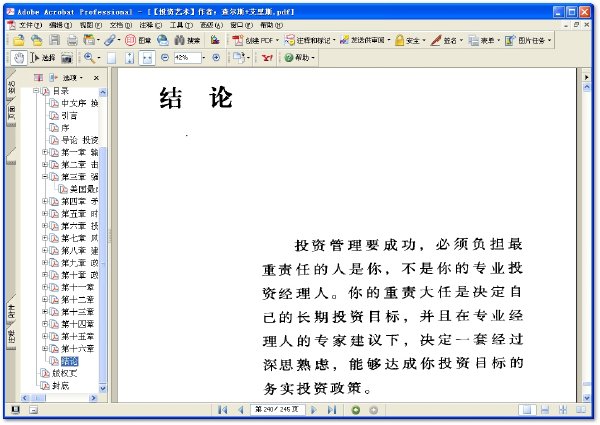
Task: Click the Email globe icon
Action: 163,40
